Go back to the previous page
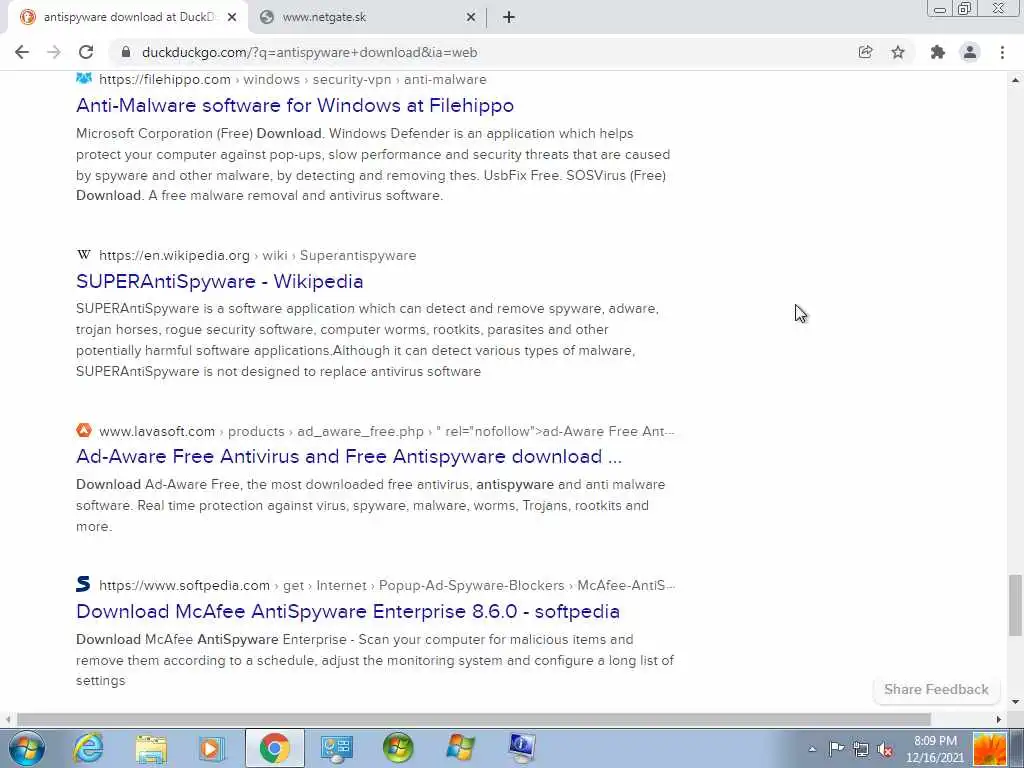The width and height of the screenshot is (1024, 768). 22,52
